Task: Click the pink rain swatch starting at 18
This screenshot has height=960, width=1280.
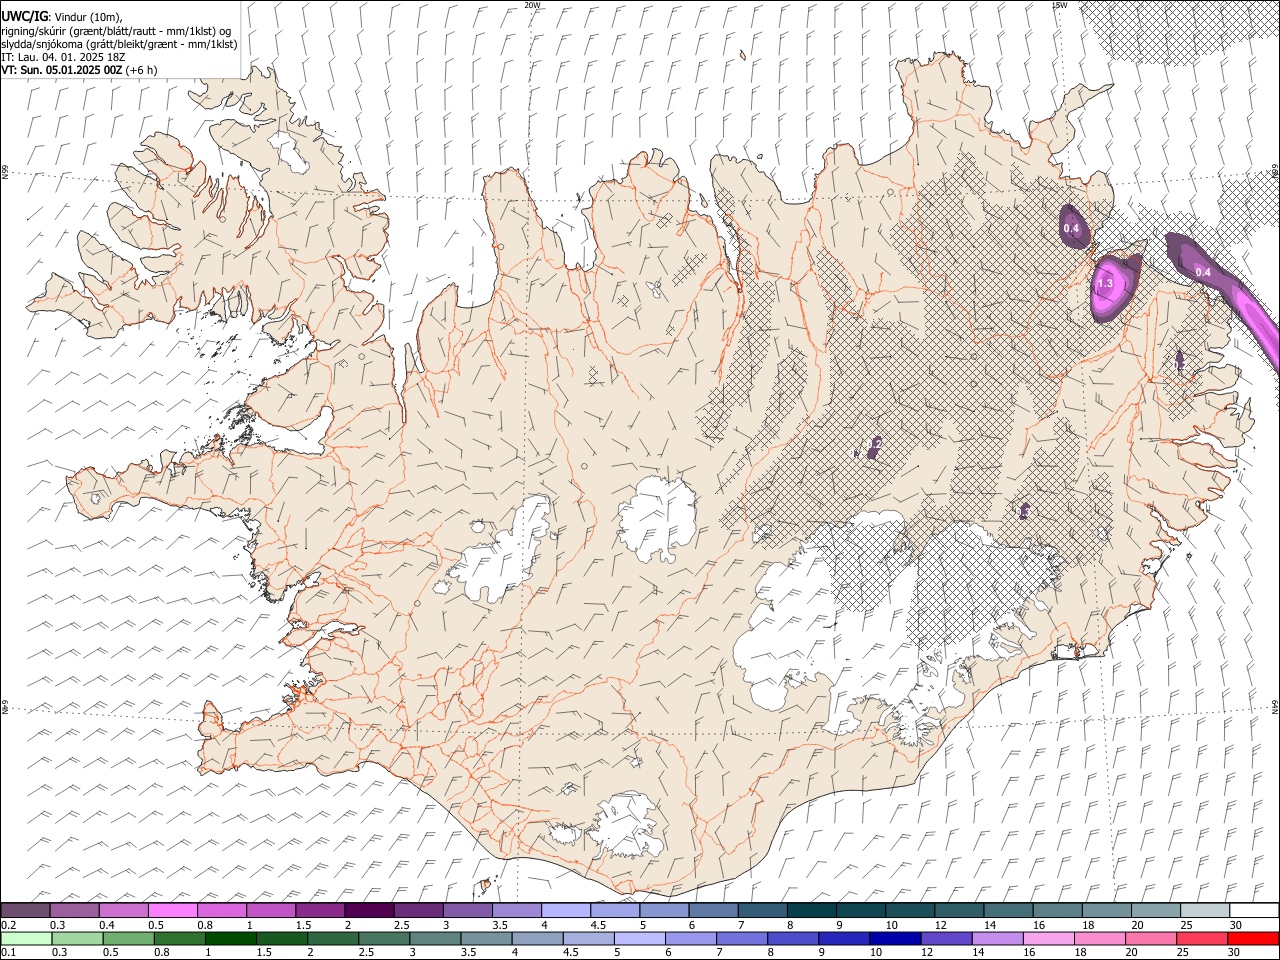Action: (1098, 939)
